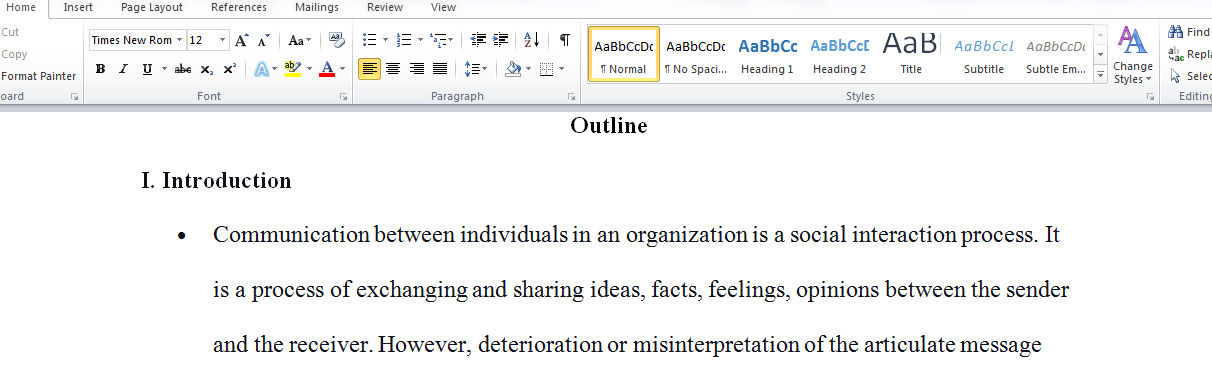1212x378 pixels.
Task: Switch to the Review tab
Action: coord(385,7)
